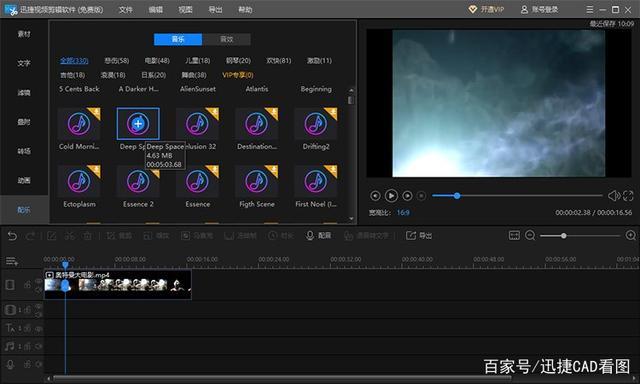Lock the music track
Image resolution: width=640 pixels, height=384 pixels.
27,346
